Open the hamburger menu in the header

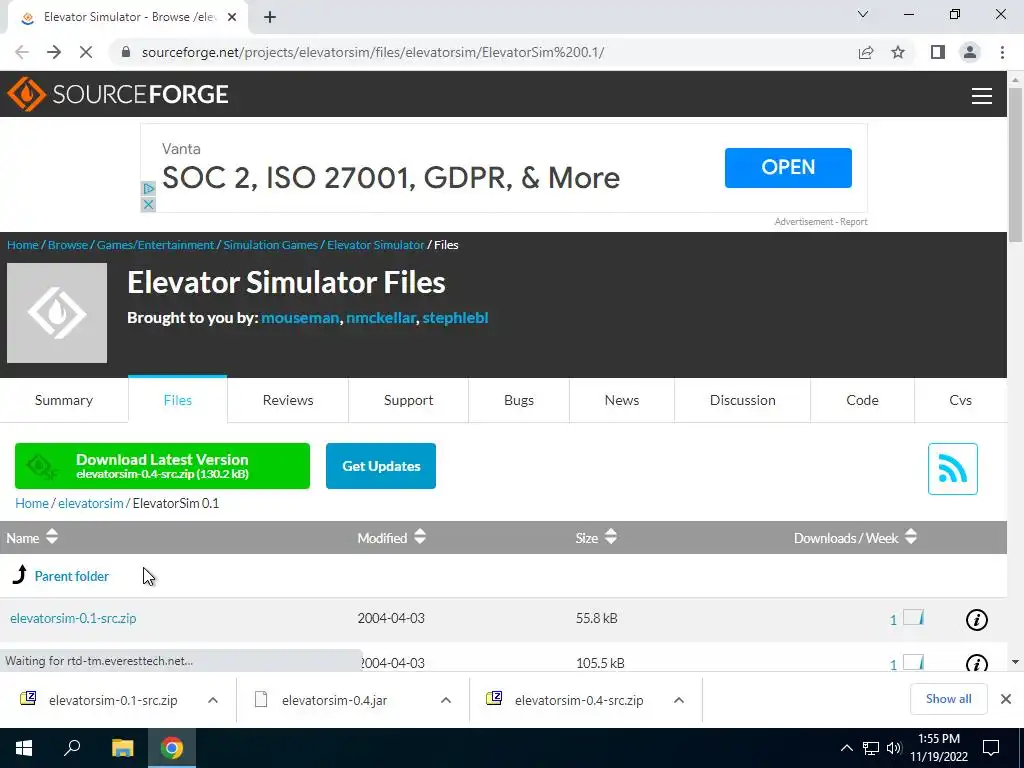pyautogui.click(x=982, y=95)
